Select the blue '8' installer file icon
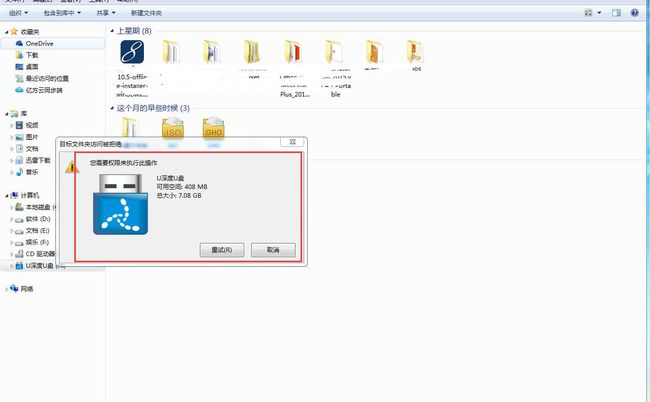This screenshot has height=402, width=650. pyautogui.click(x=132, y=52)
